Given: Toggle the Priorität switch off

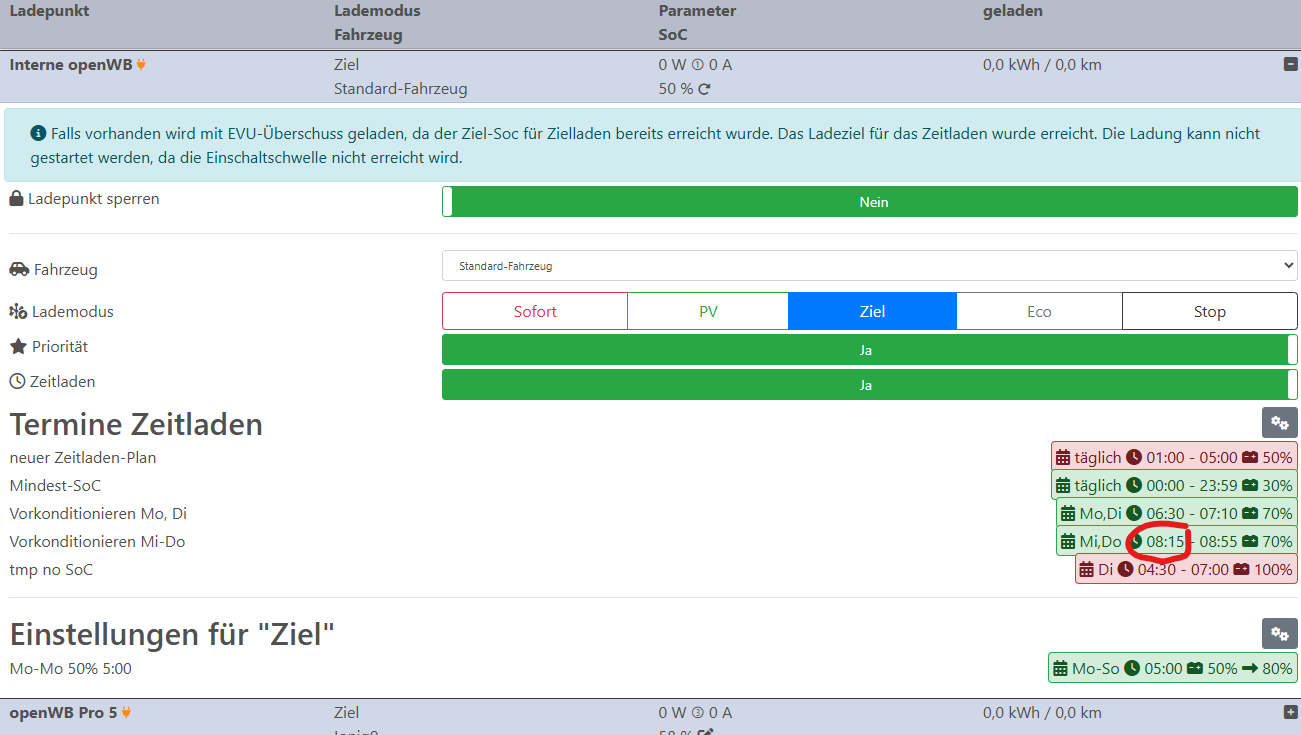Looking at the screenshot, I should 866,349.
